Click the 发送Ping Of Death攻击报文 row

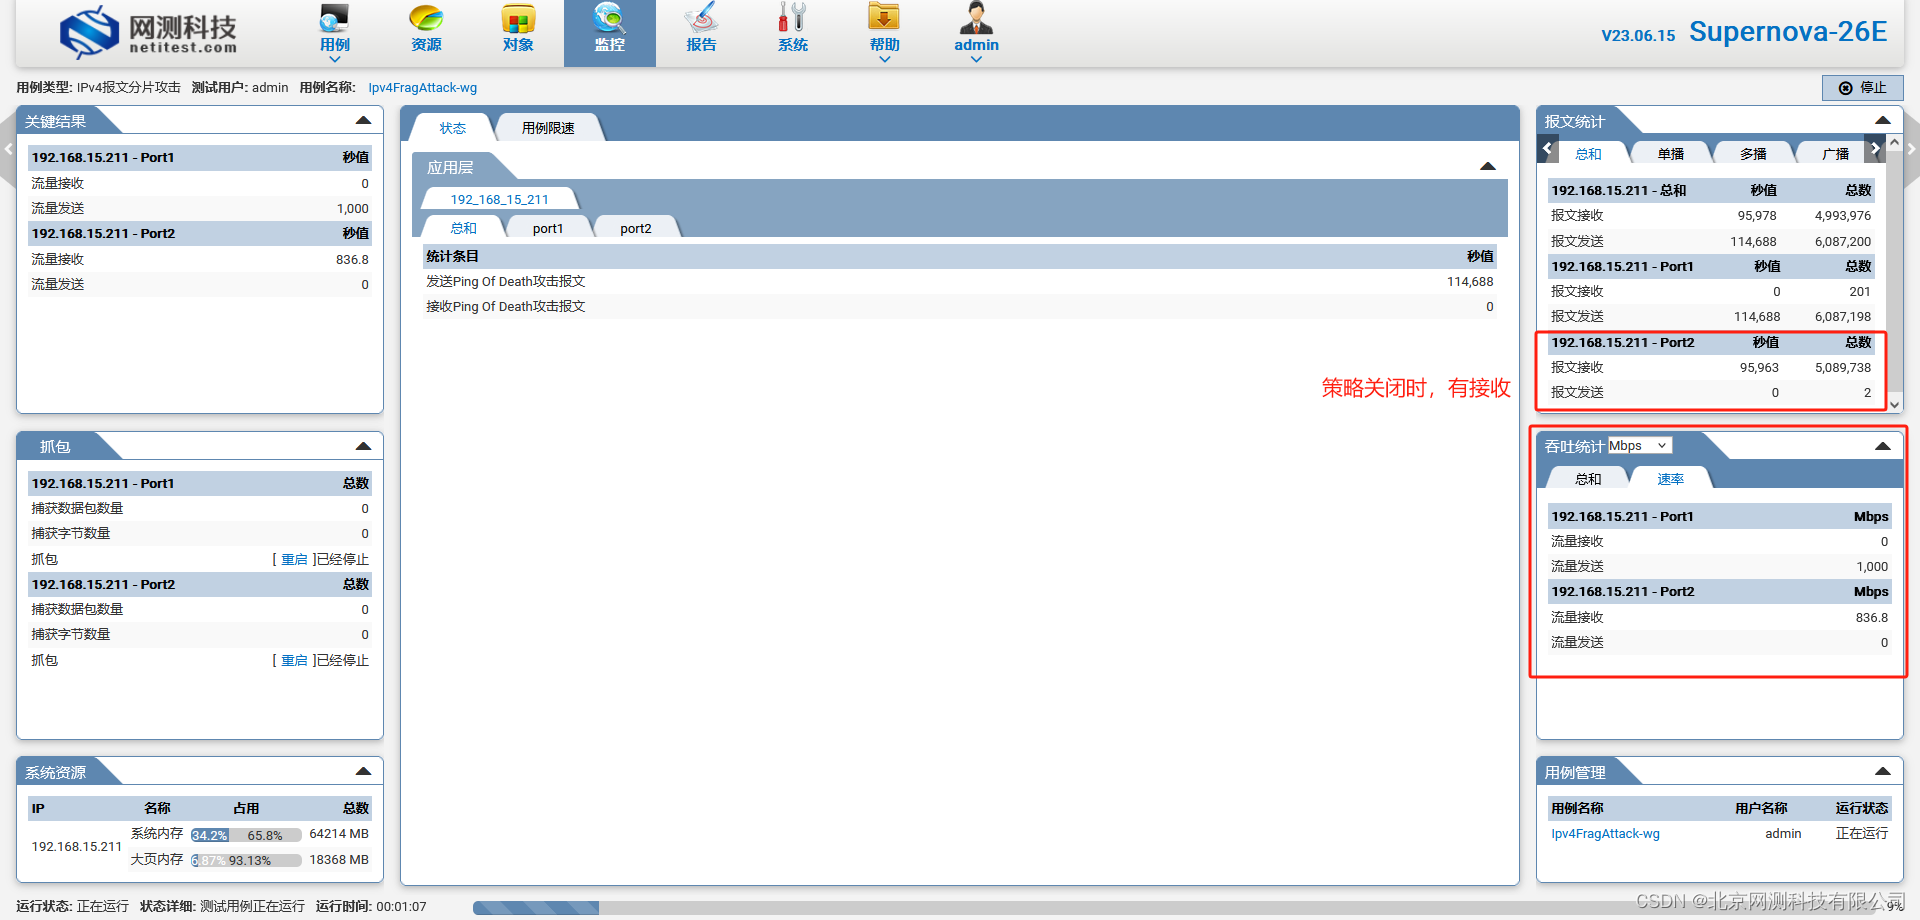959,281
